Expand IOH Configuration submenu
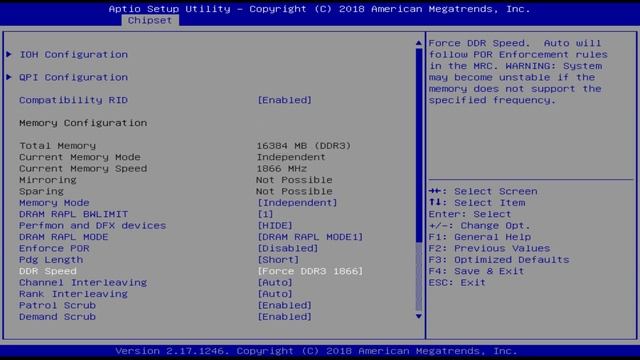This screenshot has height=360, width=640. pyautogui.click(x=74, y=54)
